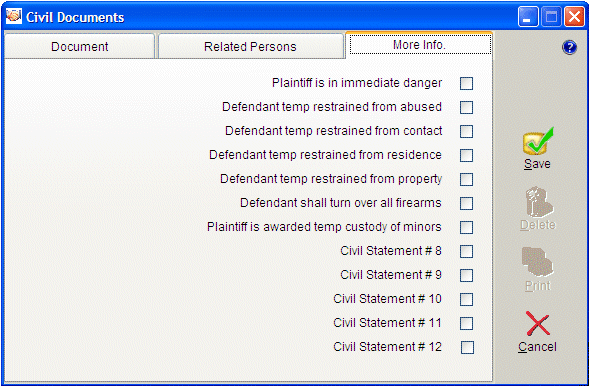Enable Defendant temp restrained from abused
589x386 pixels.
466,107
